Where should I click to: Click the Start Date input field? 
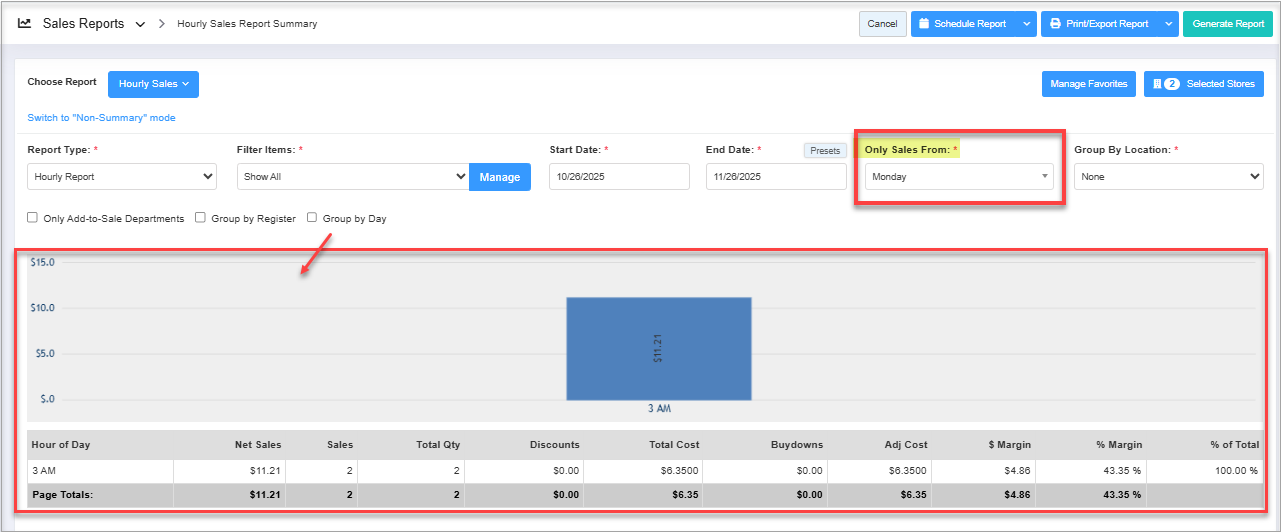coord(619,177)
